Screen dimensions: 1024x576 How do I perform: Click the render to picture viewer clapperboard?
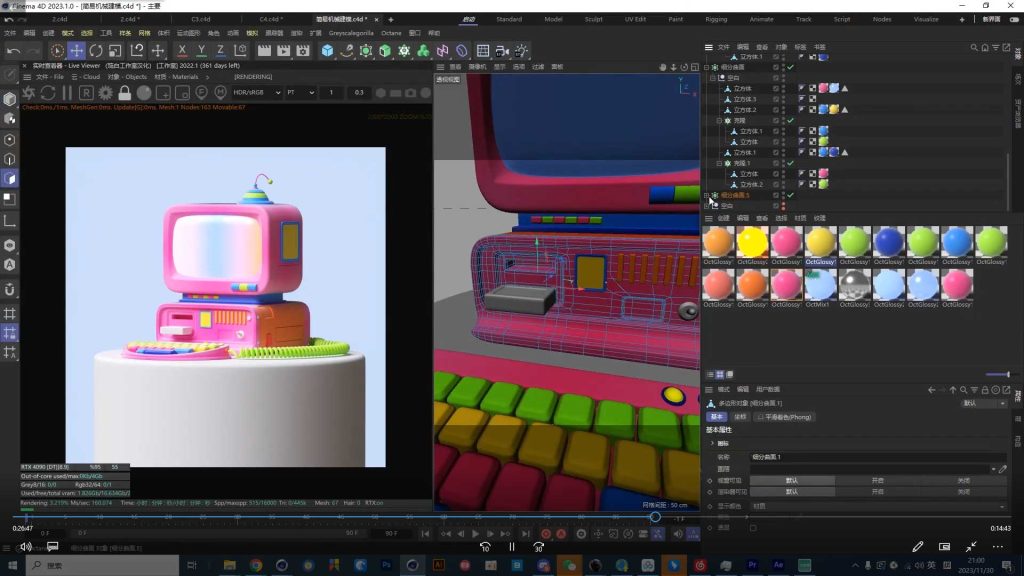point(284,50)
